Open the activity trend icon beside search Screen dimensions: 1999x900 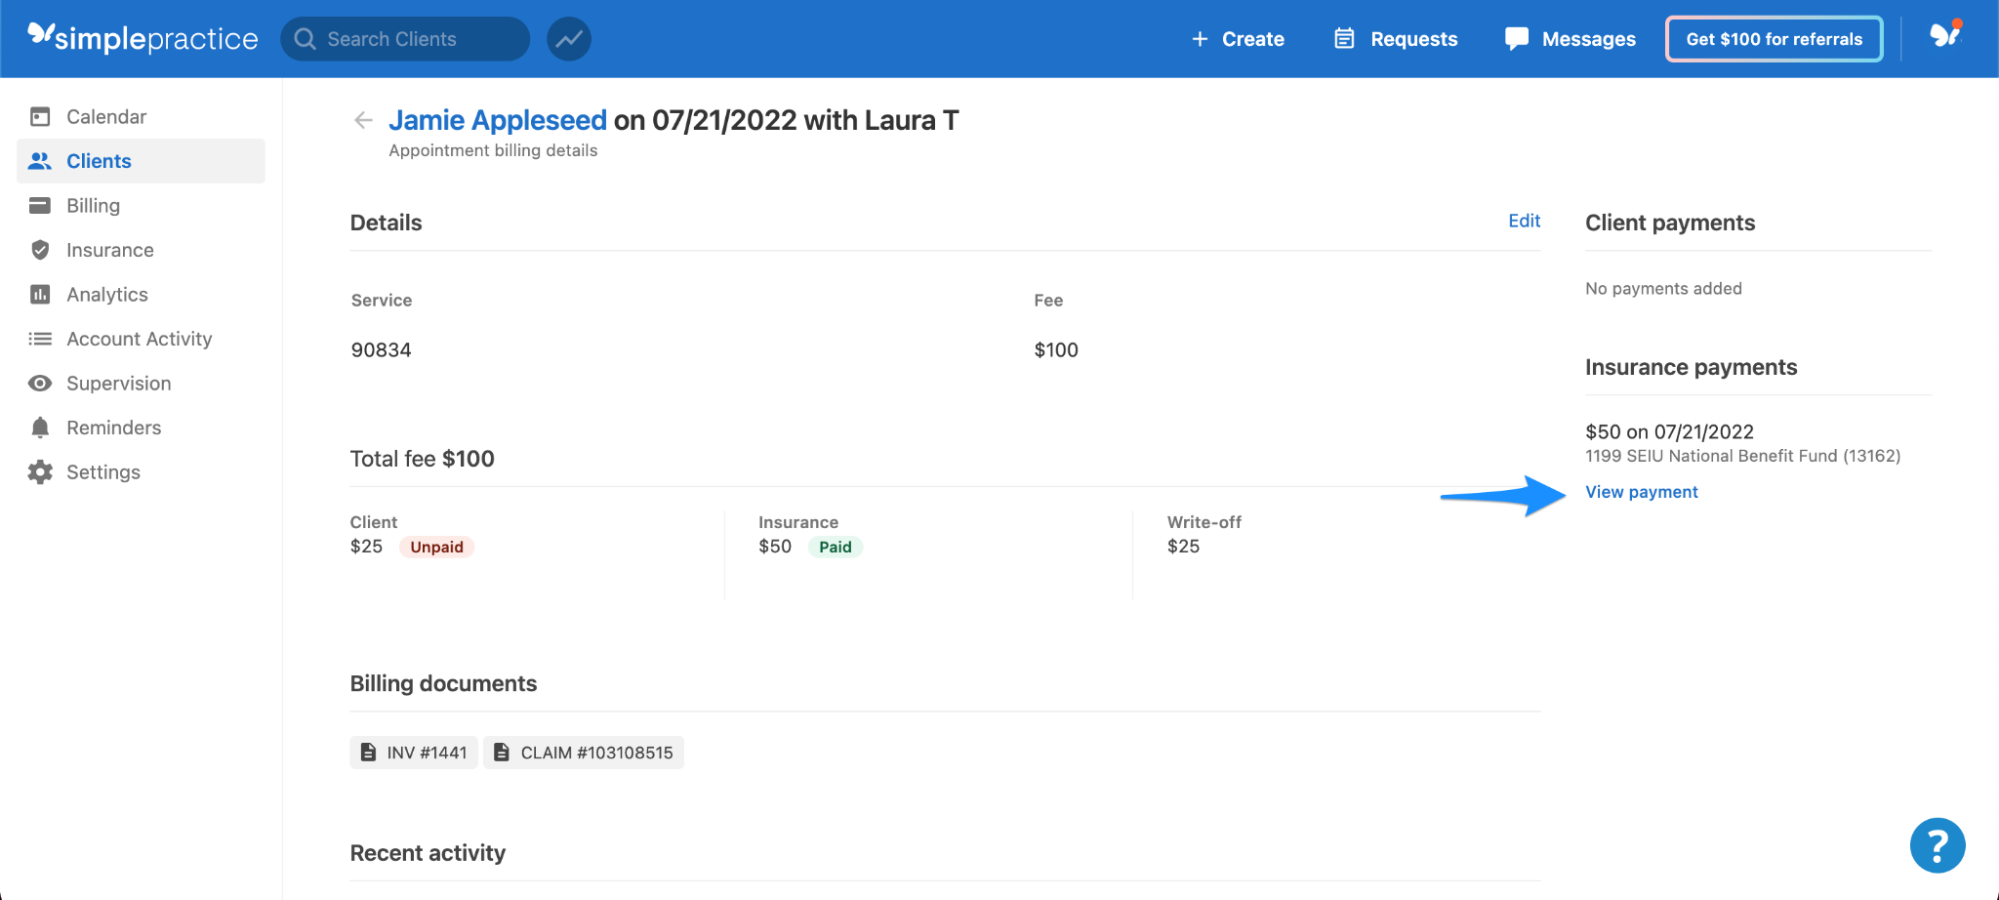(568, 38)
